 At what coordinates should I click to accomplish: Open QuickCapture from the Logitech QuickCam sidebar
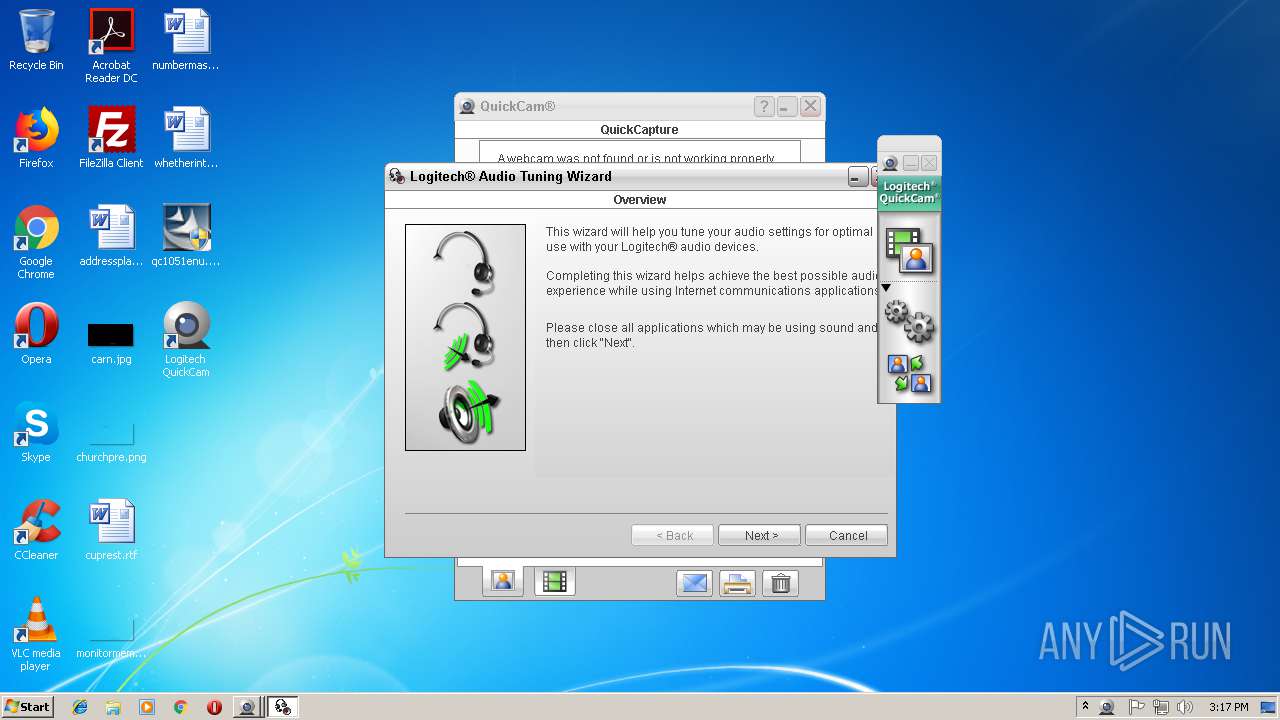(x=909, y=250)
